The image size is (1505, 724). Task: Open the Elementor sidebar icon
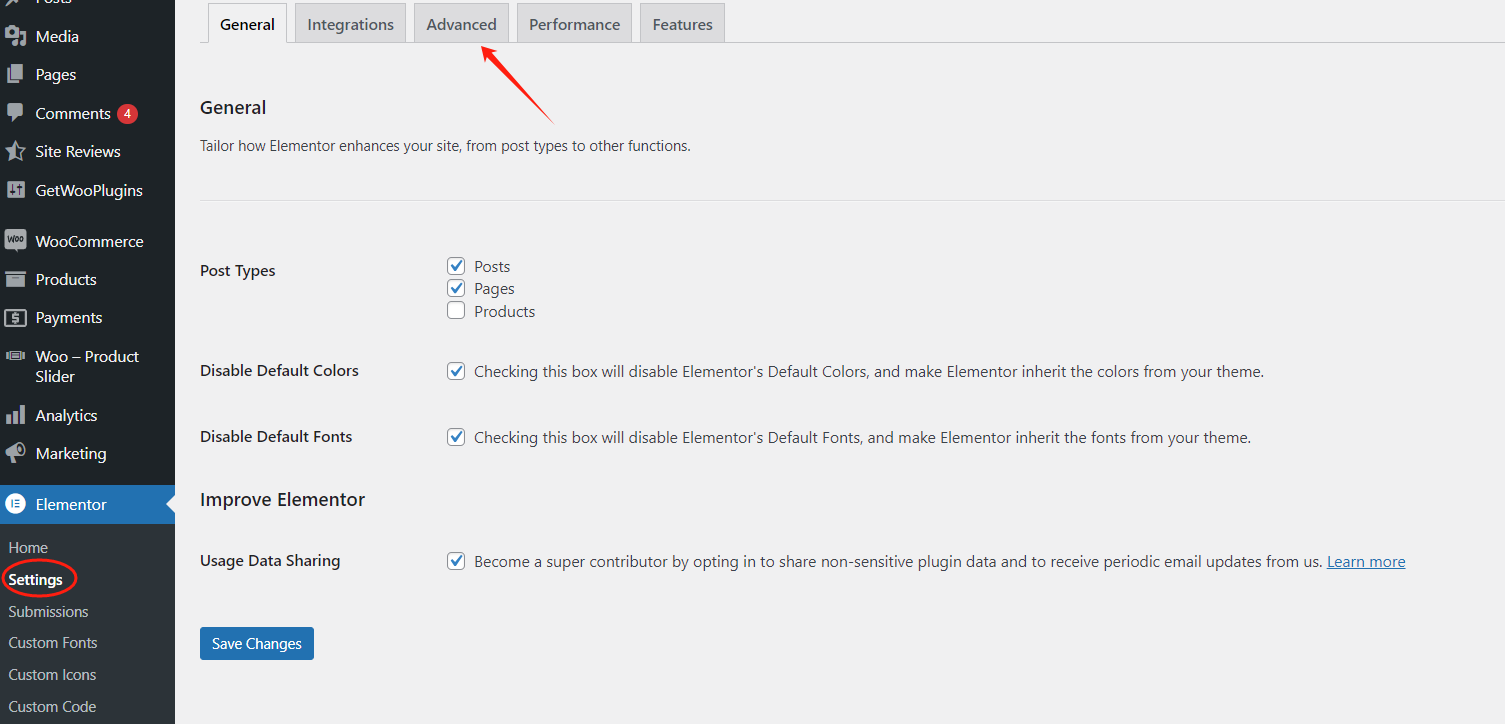click(17, 504)
